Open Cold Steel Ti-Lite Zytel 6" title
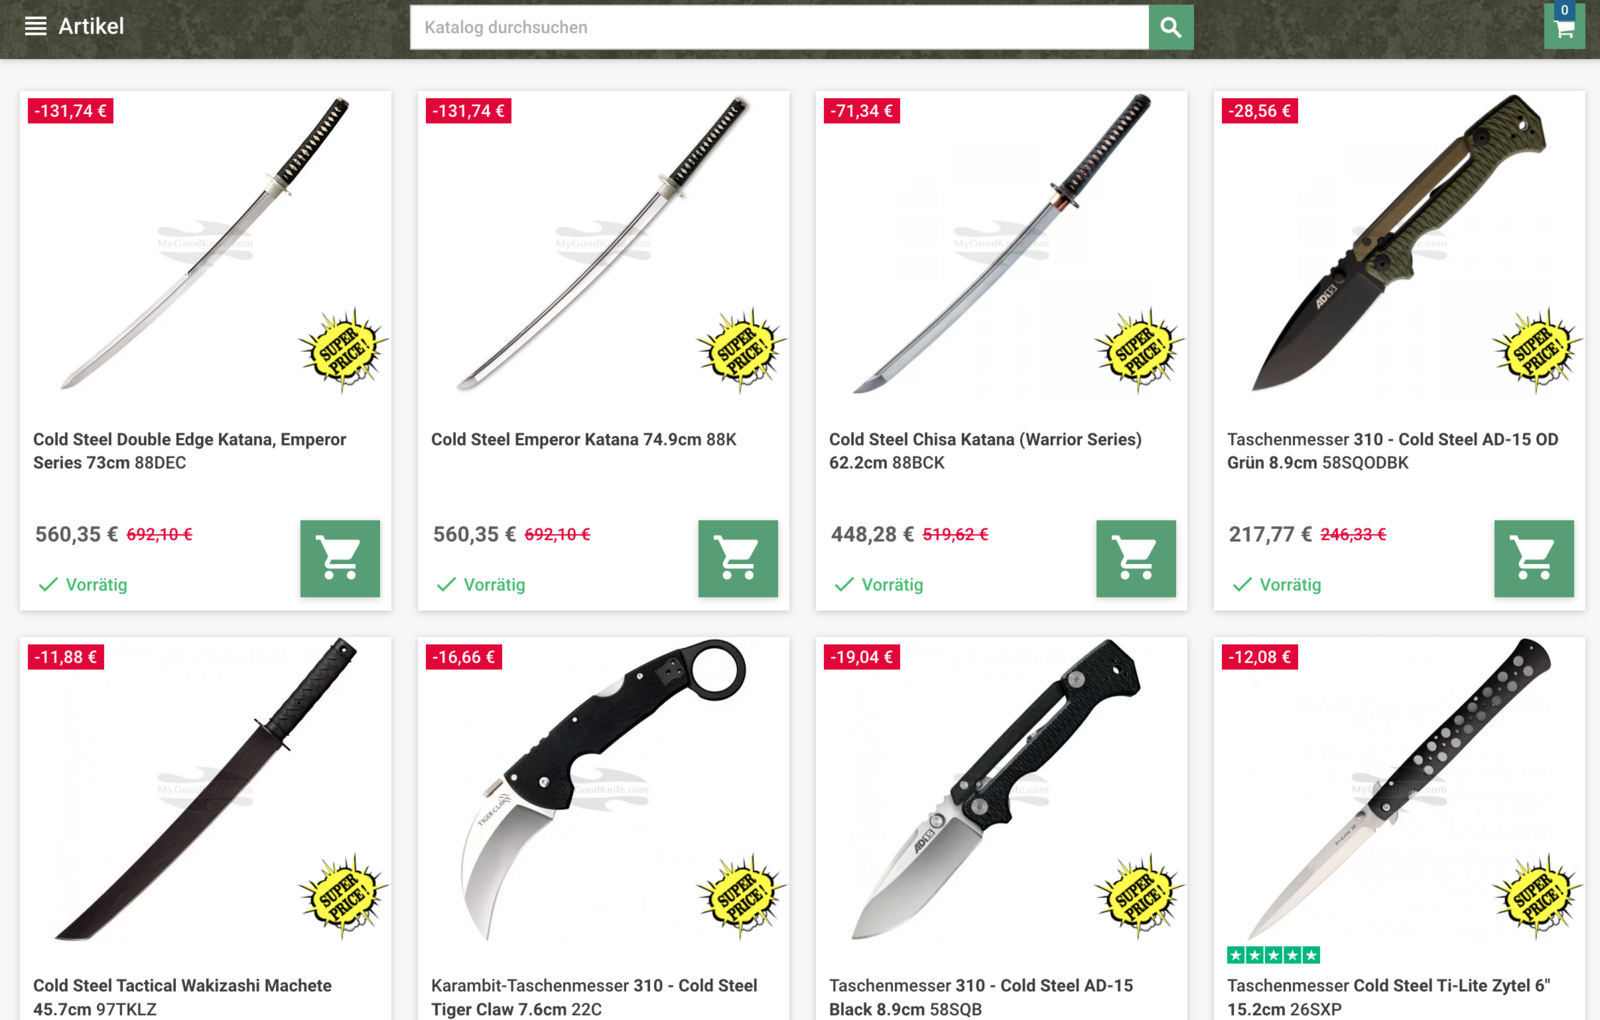 tap(1389, 997)
